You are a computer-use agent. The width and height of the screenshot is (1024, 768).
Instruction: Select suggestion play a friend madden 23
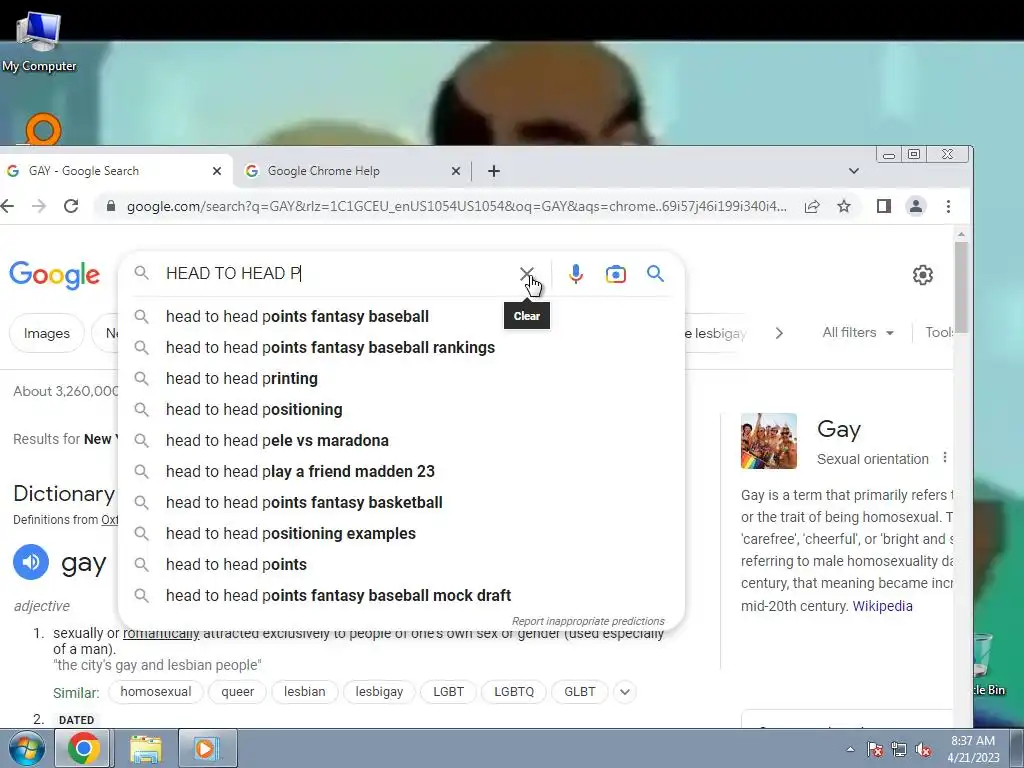[402, 472]
